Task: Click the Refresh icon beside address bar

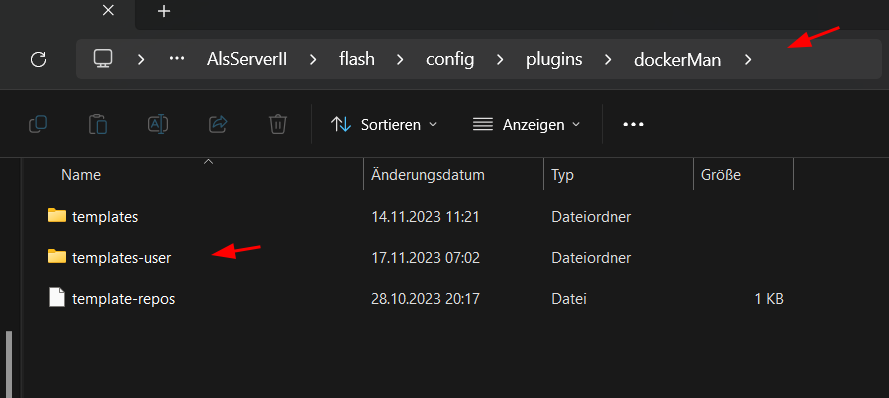Action: coord(39,59)
